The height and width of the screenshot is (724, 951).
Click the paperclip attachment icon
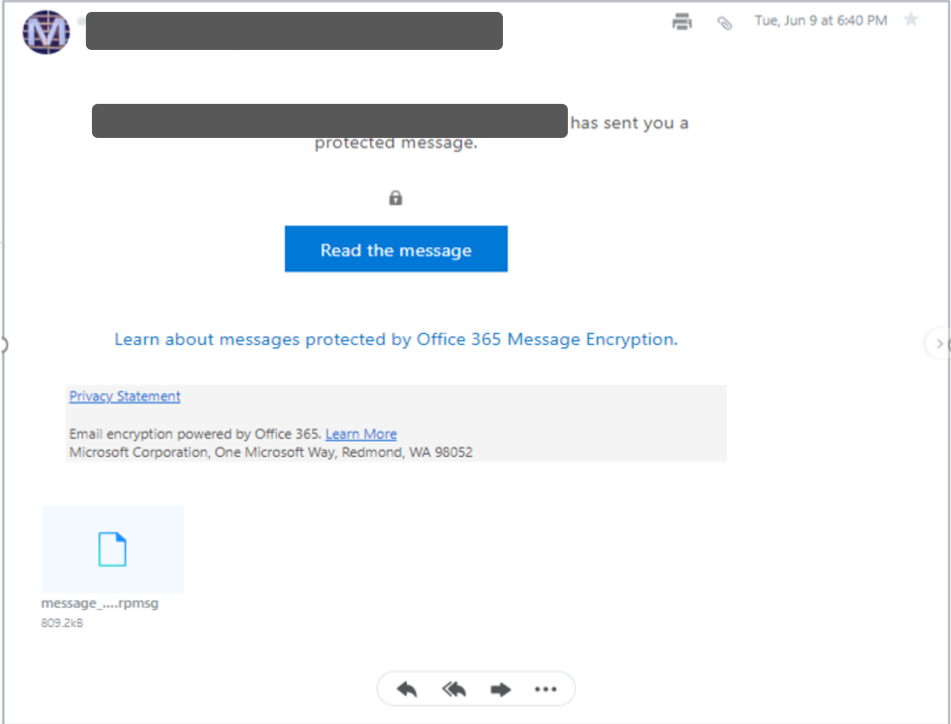[724, 23]
